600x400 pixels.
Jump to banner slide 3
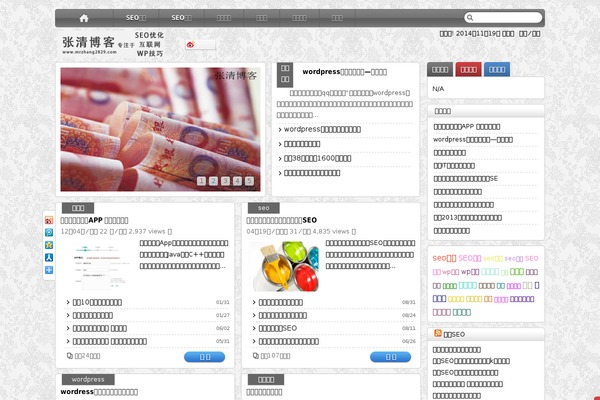[225, 181]
